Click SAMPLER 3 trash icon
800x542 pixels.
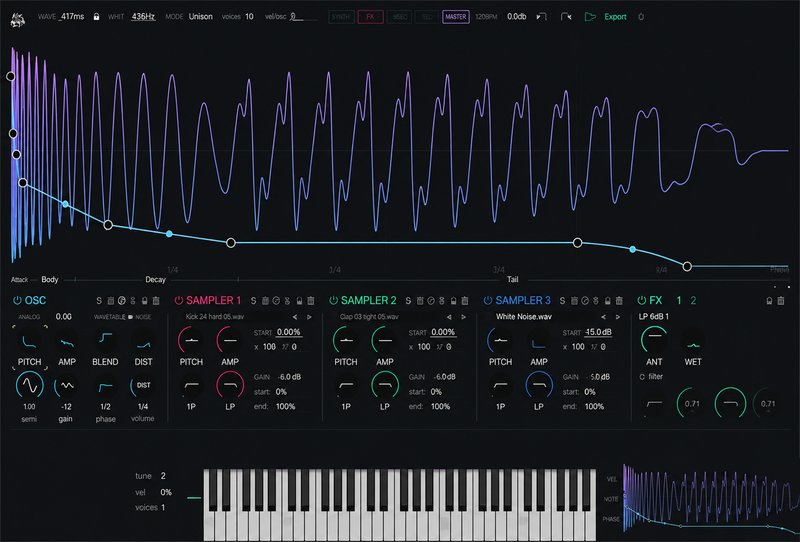tap(619, 301)
